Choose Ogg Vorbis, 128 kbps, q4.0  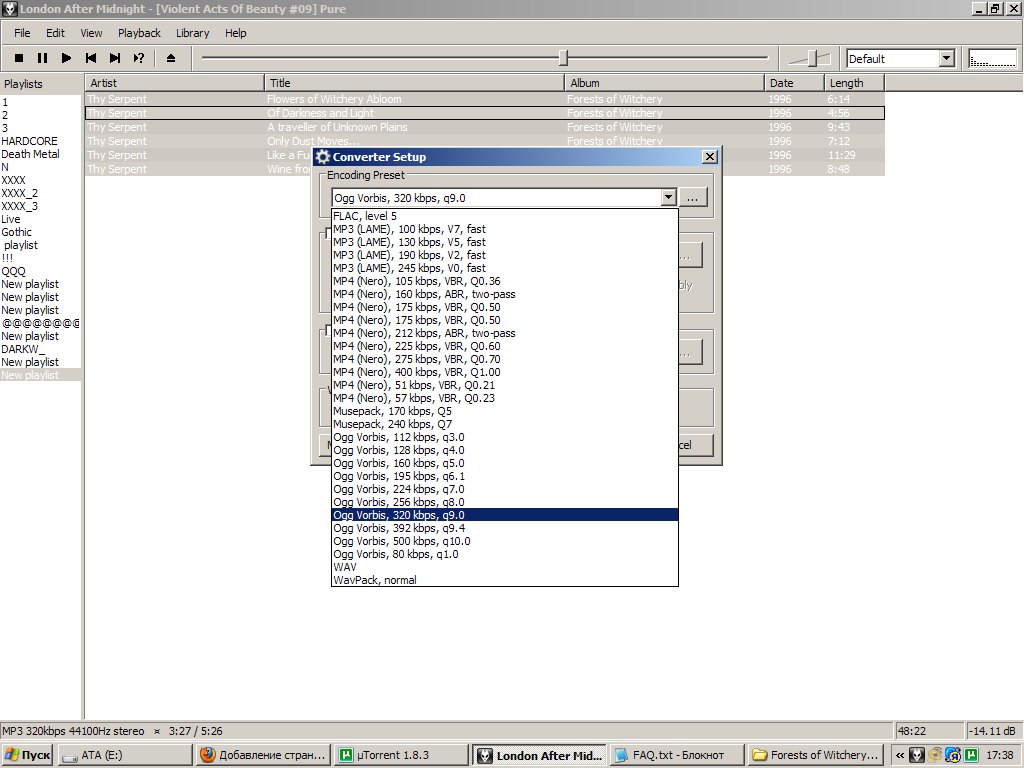(x=505, y=450)
